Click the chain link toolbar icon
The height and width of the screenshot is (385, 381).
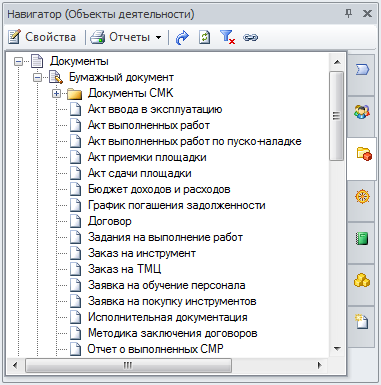point(250,37)
